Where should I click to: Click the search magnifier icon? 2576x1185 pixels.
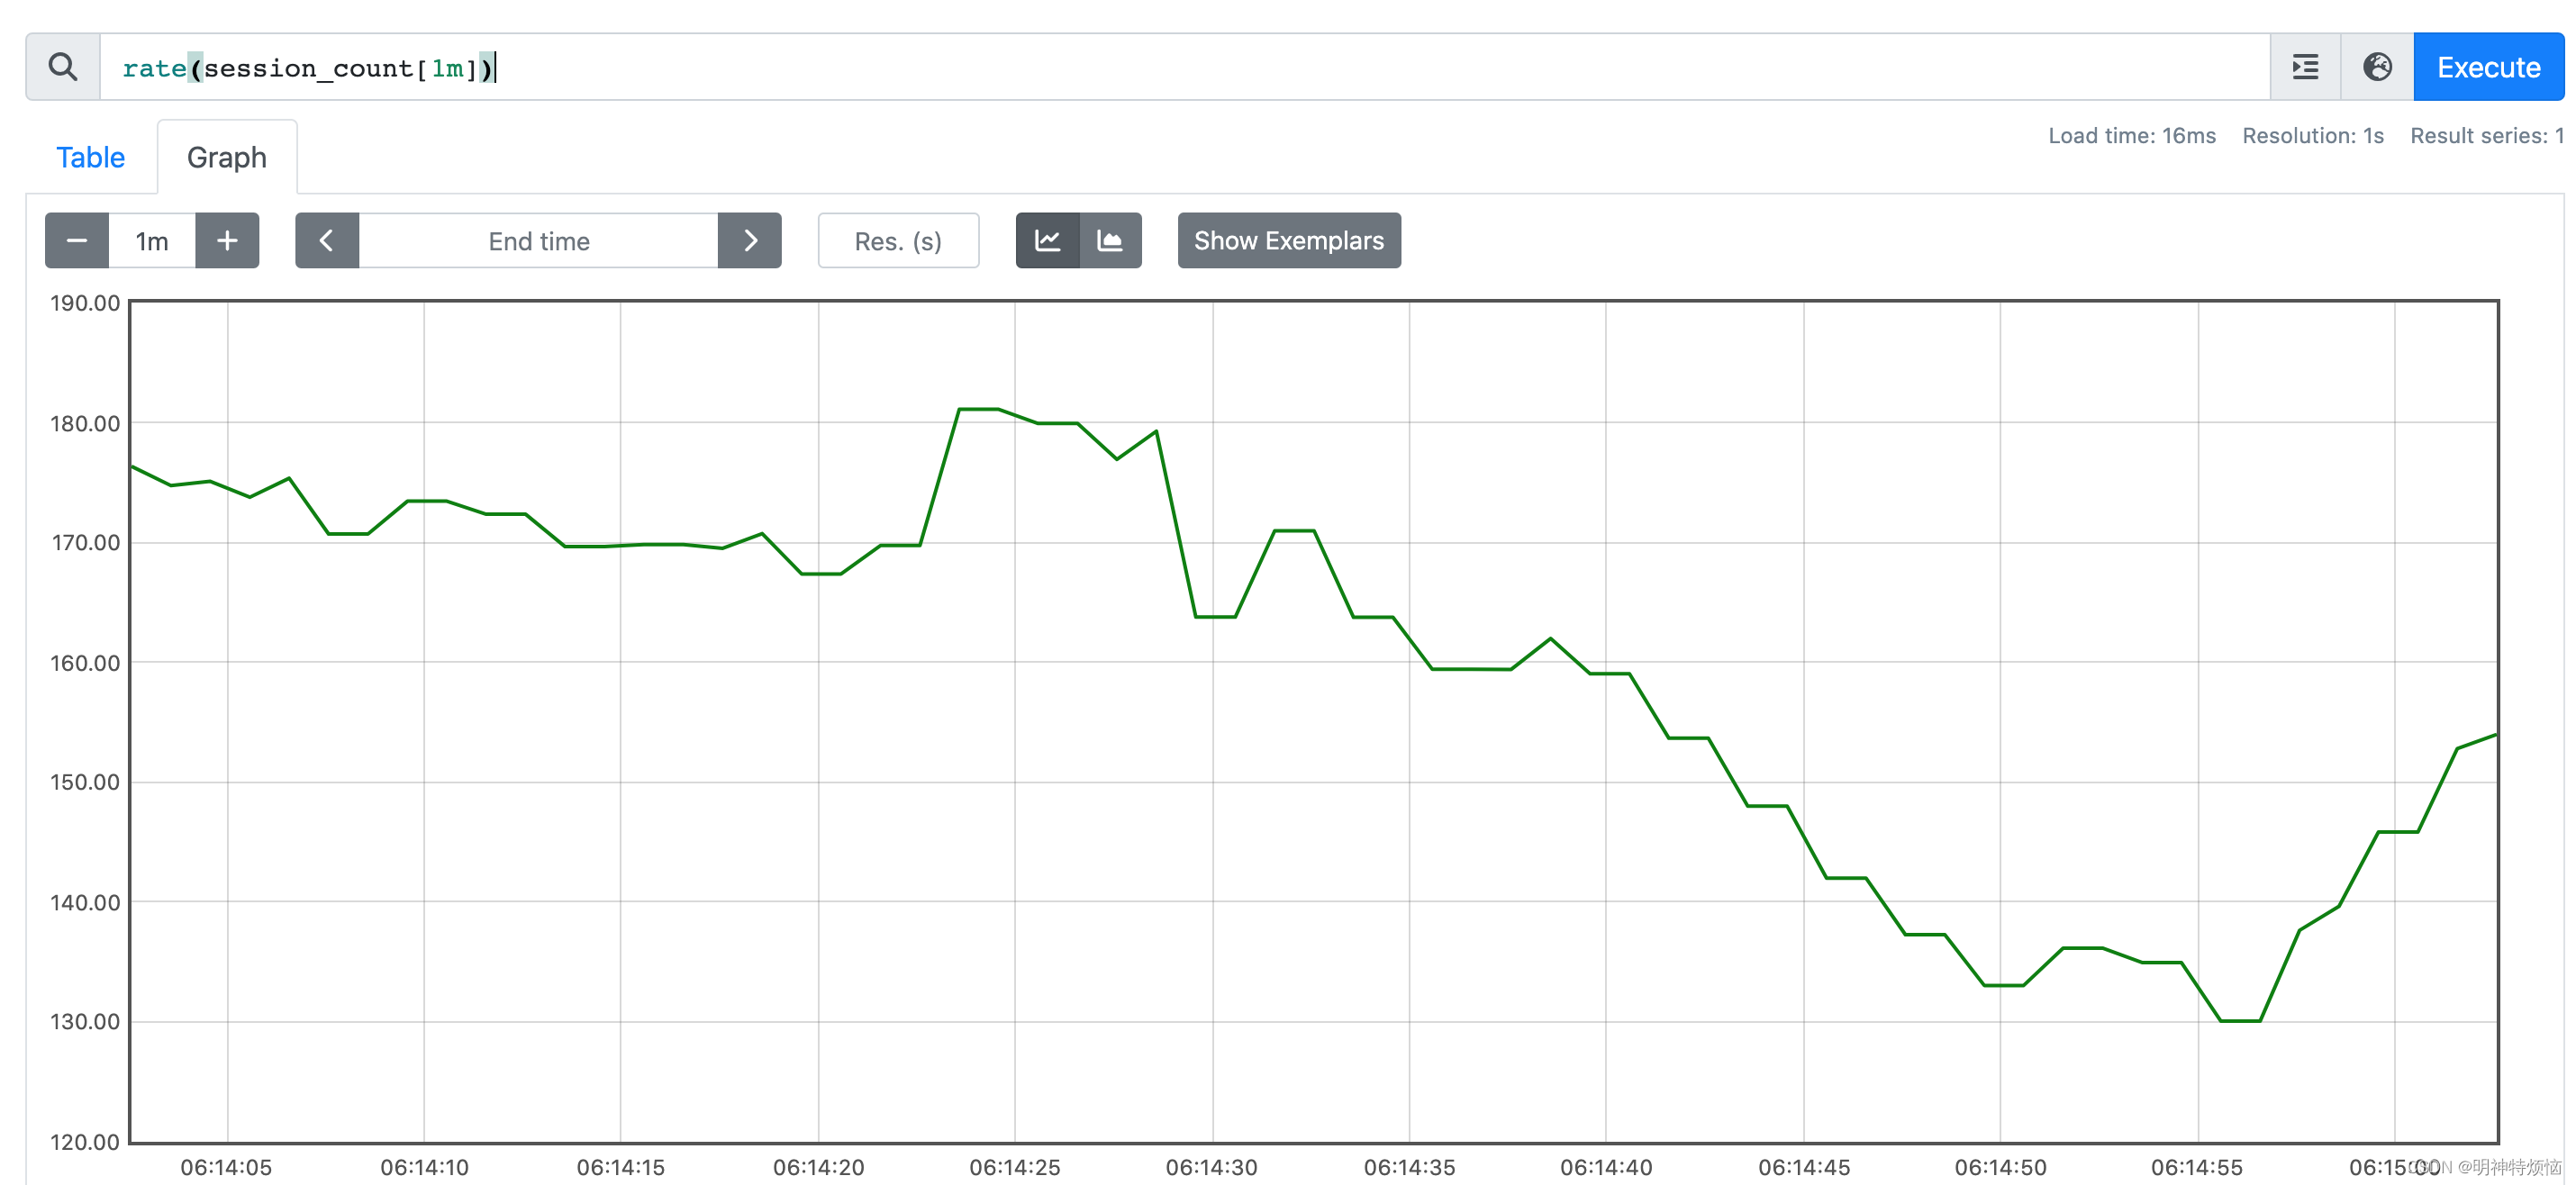point(63,67)
